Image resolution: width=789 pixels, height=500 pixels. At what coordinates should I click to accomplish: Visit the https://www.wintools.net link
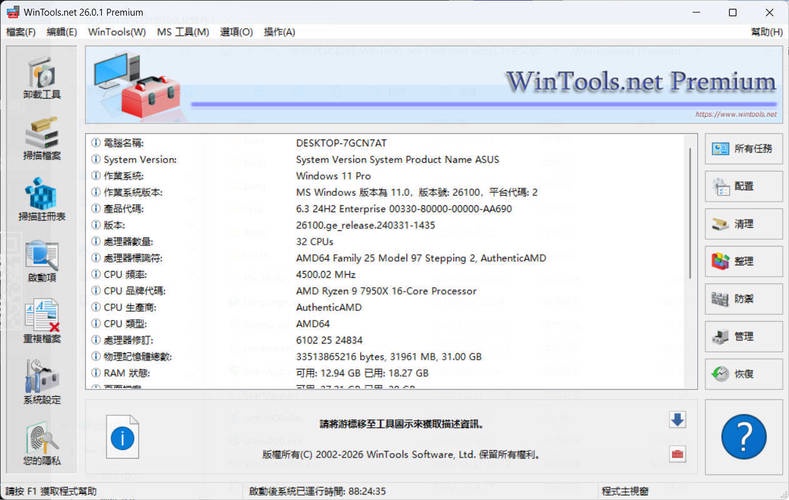(734, 115)
